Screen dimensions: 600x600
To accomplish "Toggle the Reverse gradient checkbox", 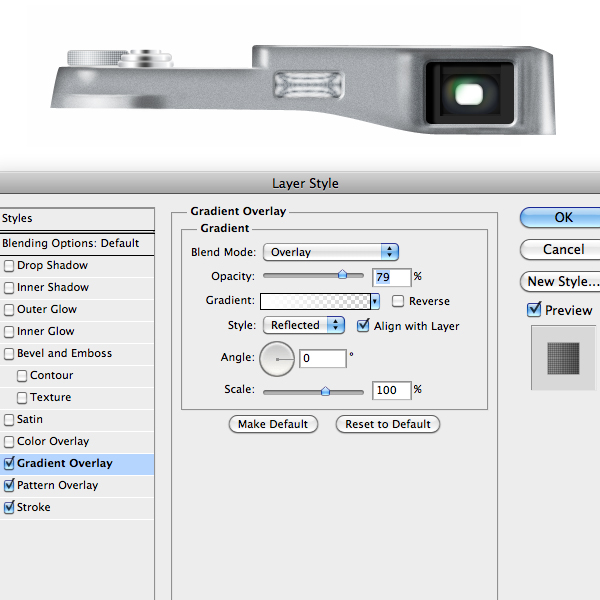I will [x=398, y=301].
